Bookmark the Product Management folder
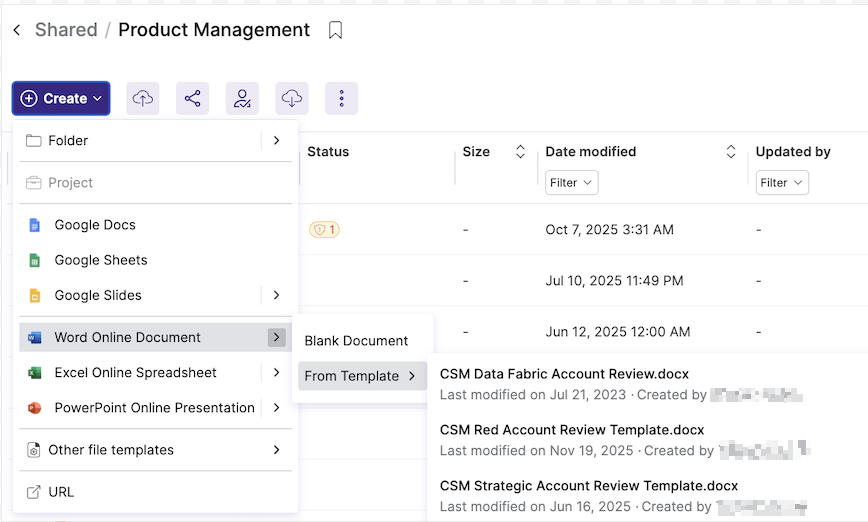868x522 pixels. (335, 31)
